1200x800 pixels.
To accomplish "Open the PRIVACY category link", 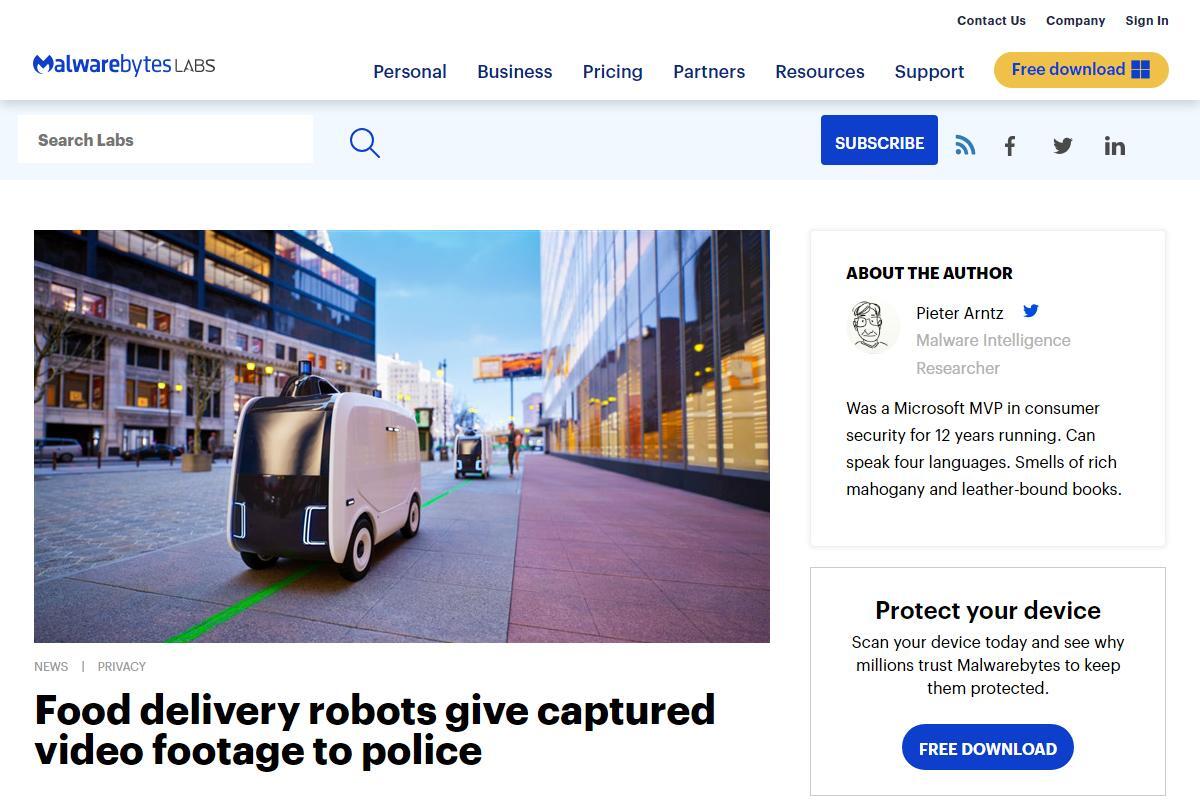I will 122,666.
